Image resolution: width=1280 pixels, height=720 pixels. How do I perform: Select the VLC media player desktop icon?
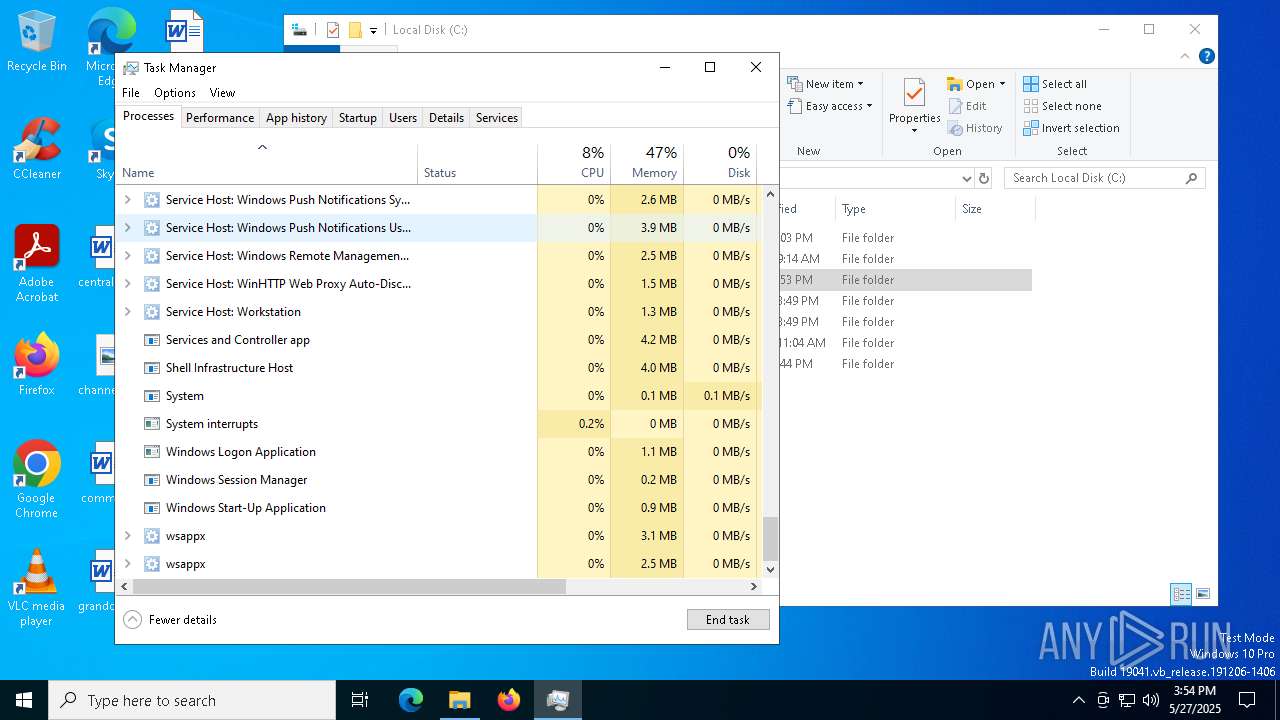point(37,588)
